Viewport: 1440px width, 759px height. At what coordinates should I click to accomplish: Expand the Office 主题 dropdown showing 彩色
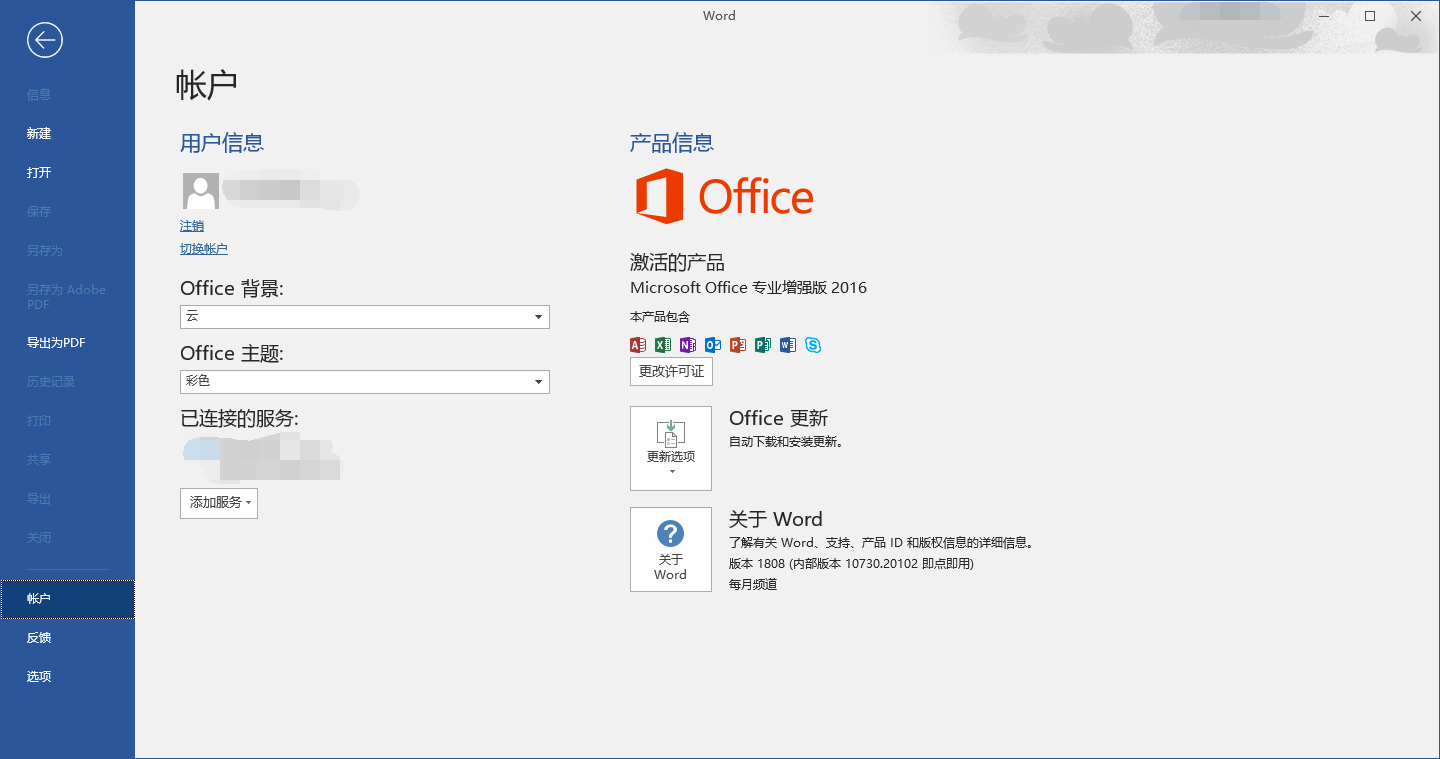tap(365, 382)
